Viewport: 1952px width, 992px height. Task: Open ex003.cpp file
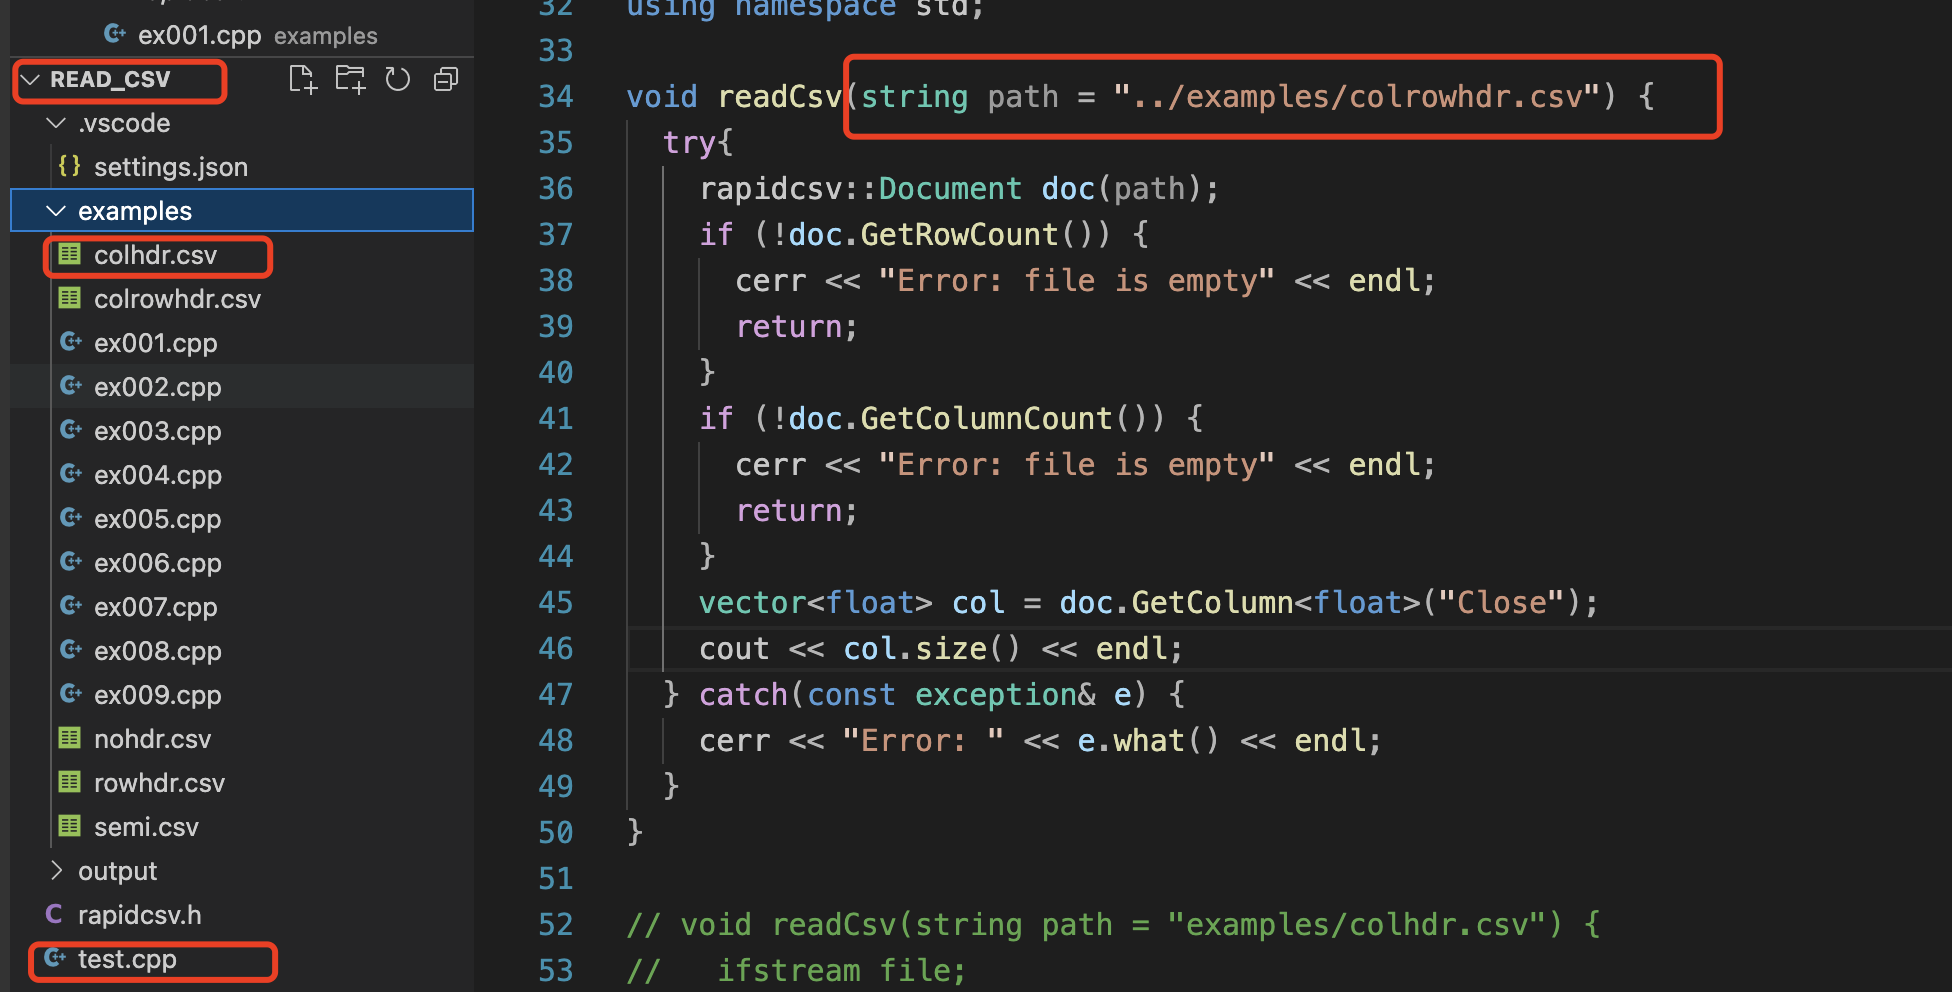coord(157,431)
